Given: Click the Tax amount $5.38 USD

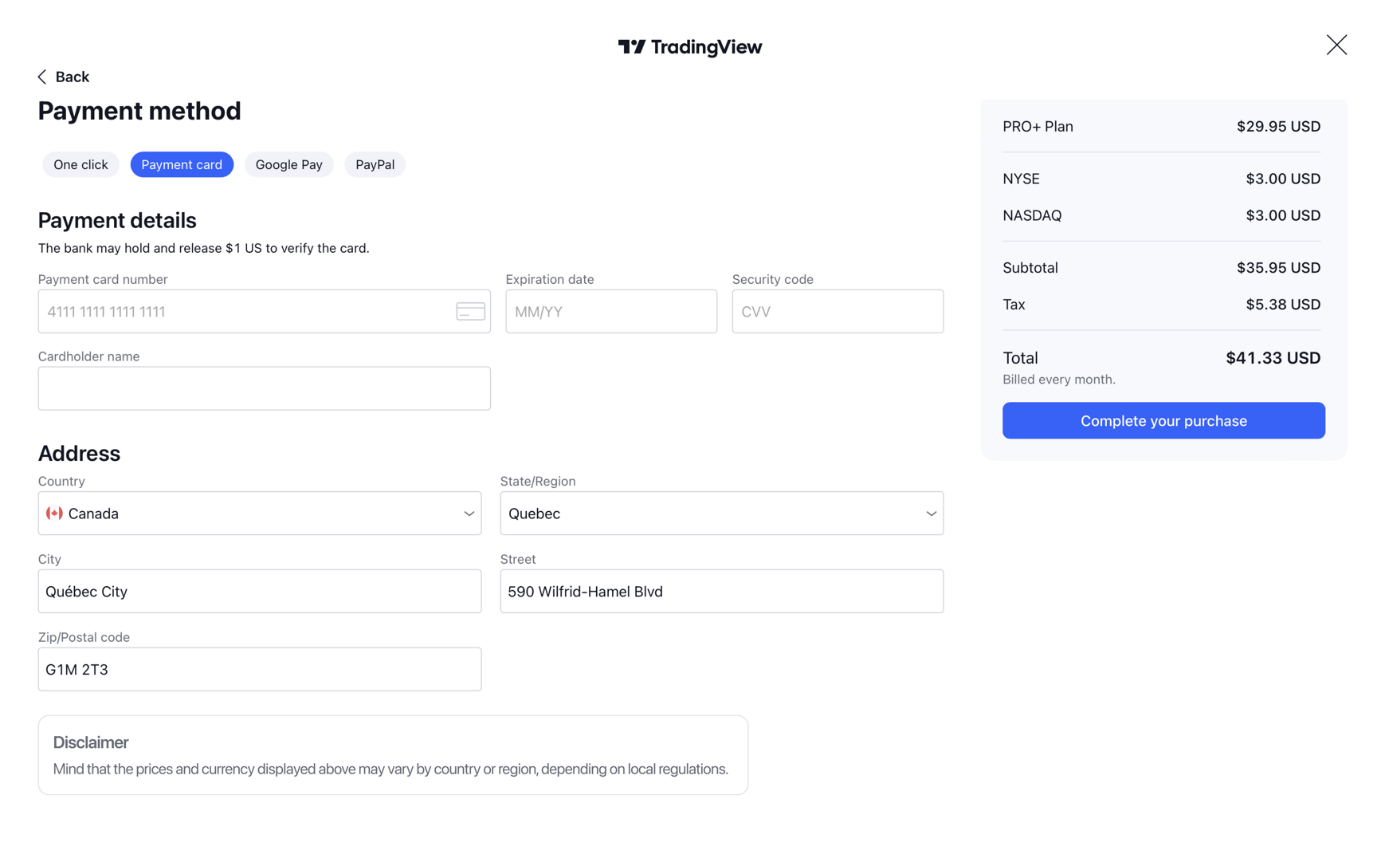Looking at the screenshot, I should tap(1283, 304).
